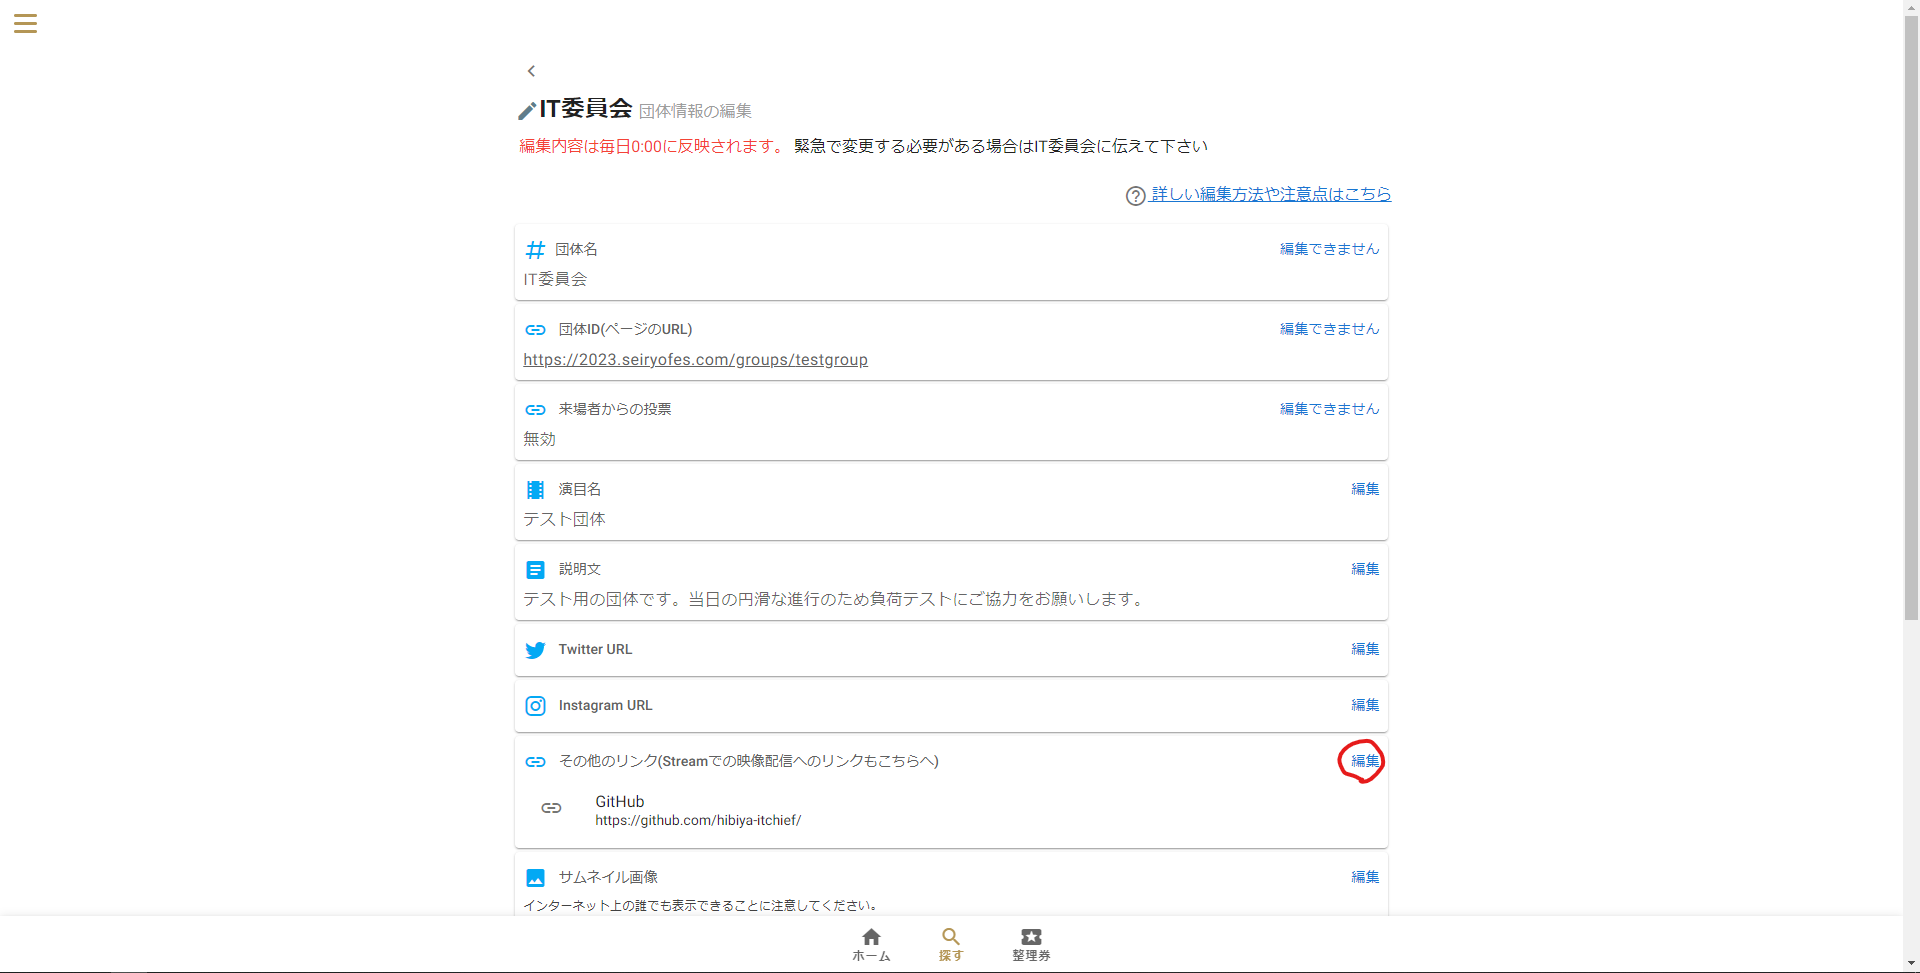Screen dimensions: 1920x973
Task: Click the link icon next to 団体ID
Action: (535, 330)
